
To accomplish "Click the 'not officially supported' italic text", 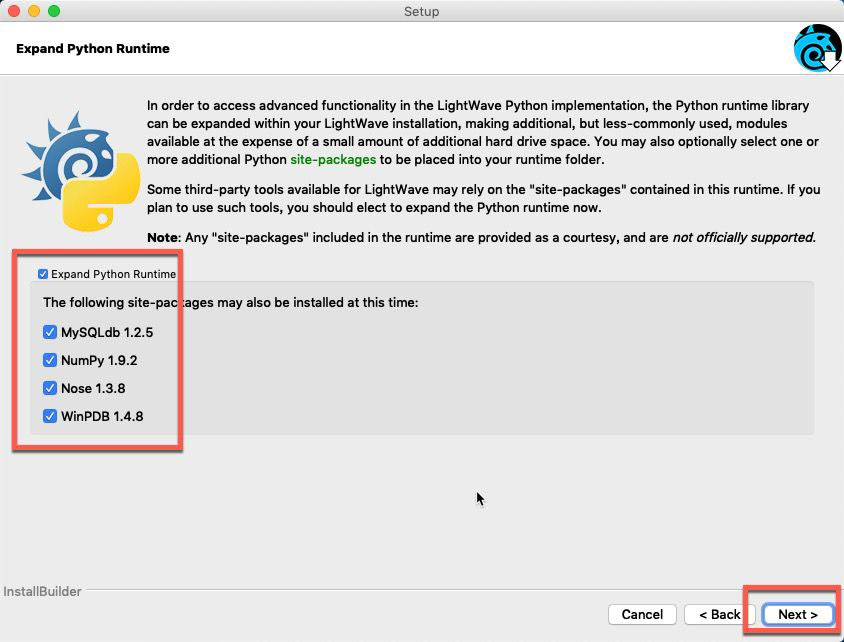I will [x=744, y=237].
